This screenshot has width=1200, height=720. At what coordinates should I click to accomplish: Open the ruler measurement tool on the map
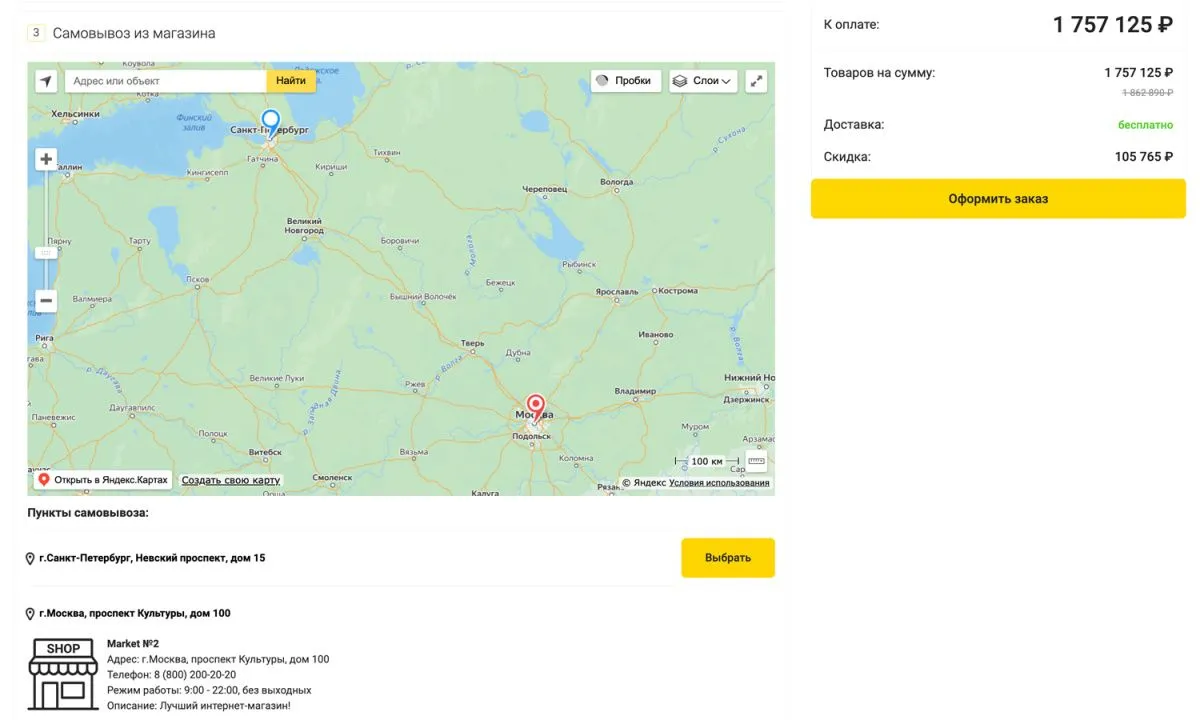click(756, 460)
